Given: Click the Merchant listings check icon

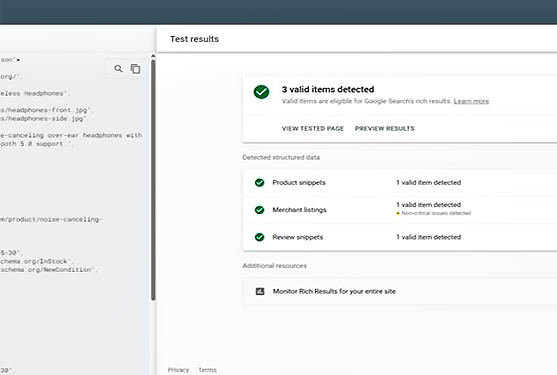Looking at the screenshot, I should point(260,210).
